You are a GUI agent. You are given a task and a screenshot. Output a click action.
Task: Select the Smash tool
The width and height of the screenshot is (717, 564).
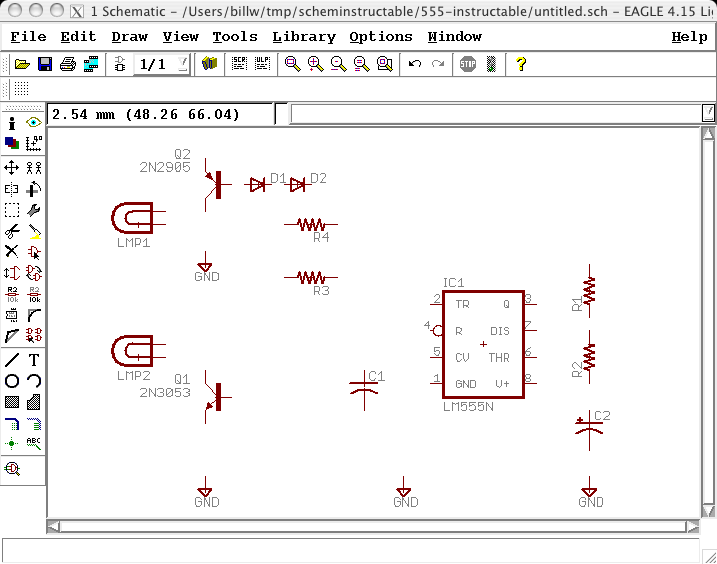(x=12, y=315)
